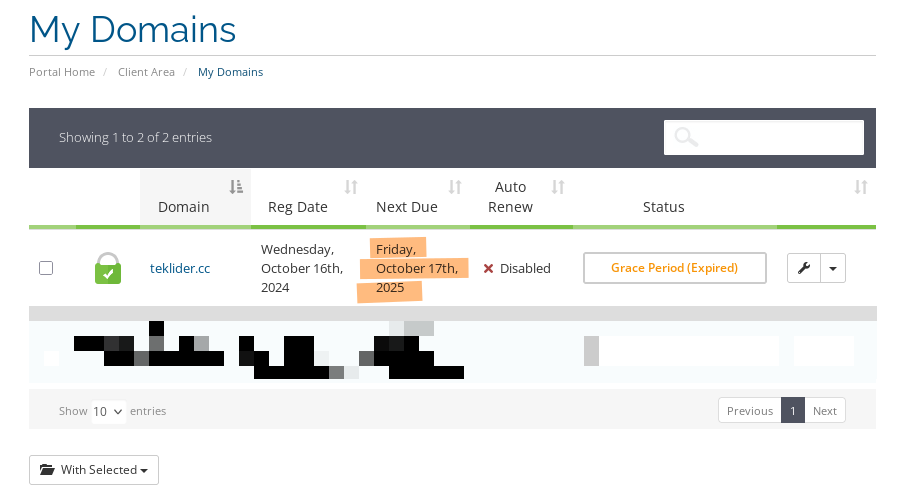Click the Next Due sort arrows
The width and height of the screenshot is (910, 496).
pyautogui.click(x=455, y=187)
